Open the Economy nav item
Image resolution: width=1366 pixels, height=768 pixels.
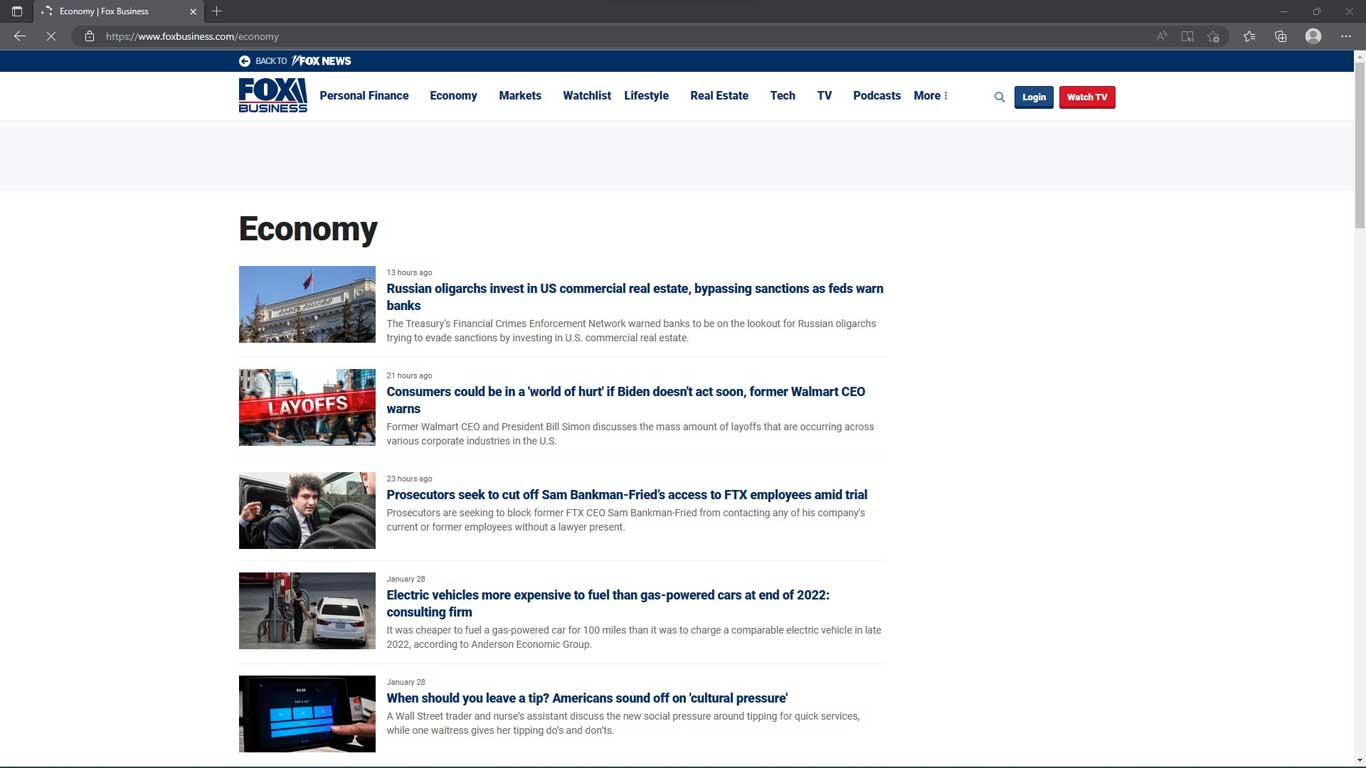pos(453,96)
